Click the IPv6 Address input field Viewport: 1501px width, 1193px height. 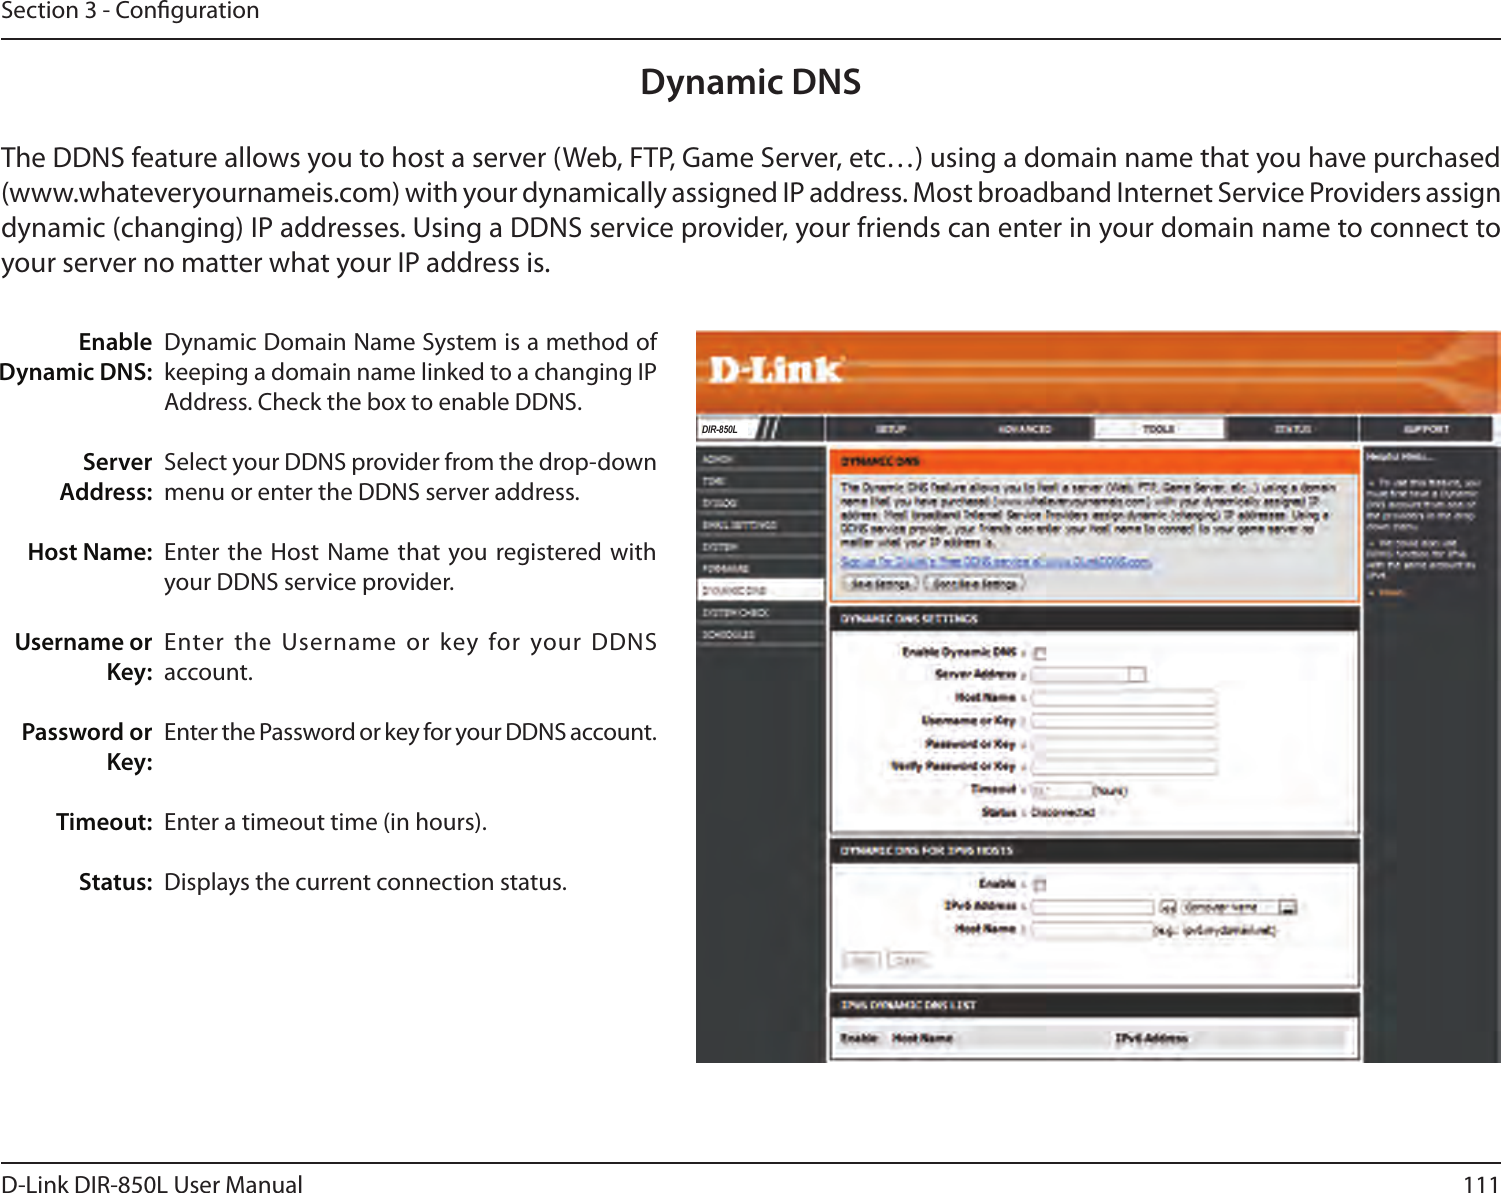[1093, 908]
